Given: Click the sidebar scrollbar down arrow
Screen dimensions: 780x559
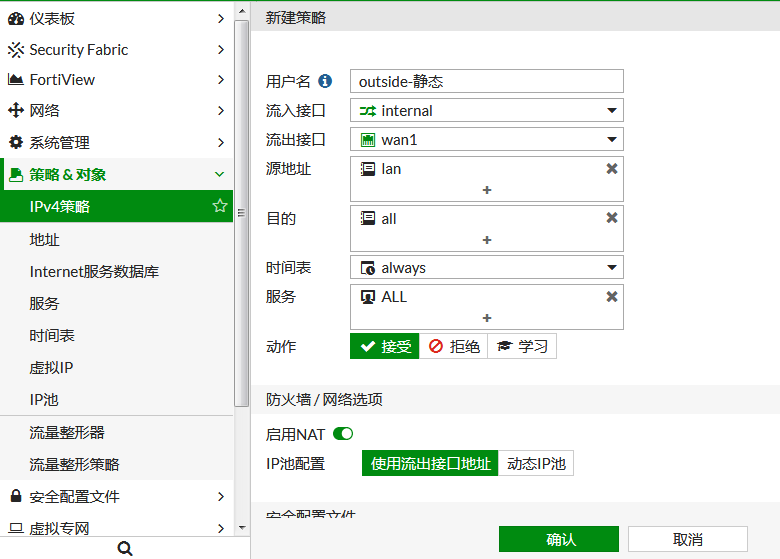Looking at the screenshot, I should 242,528.
